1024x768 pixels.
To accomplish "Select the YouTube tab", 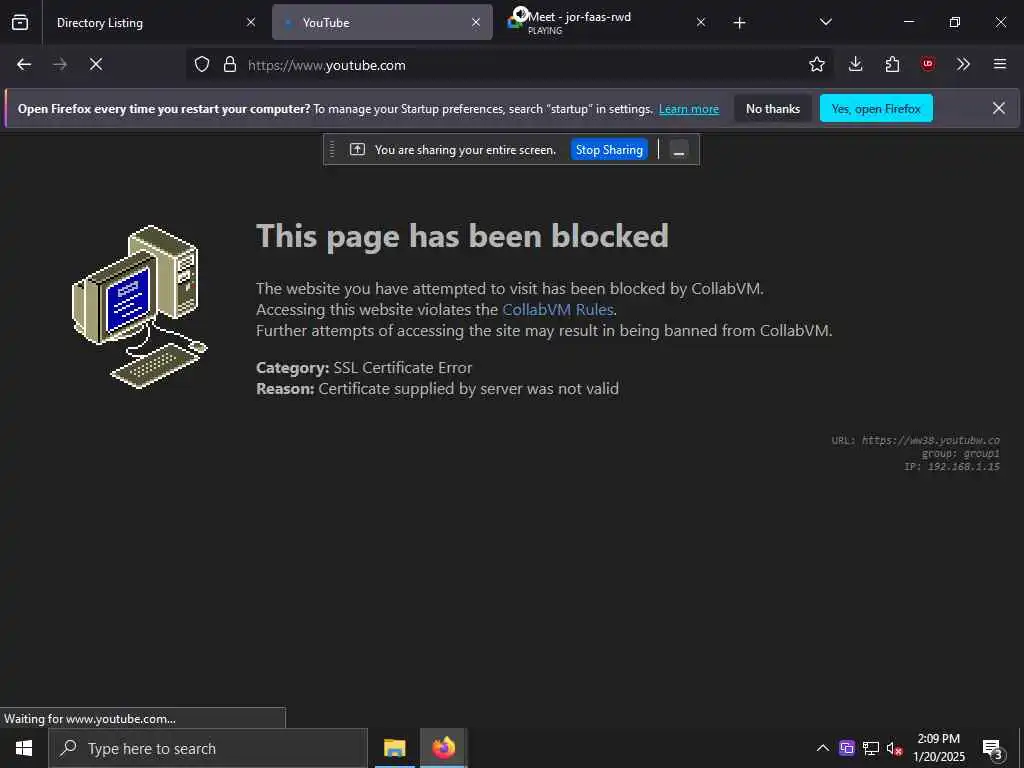I will click(382, 22).
